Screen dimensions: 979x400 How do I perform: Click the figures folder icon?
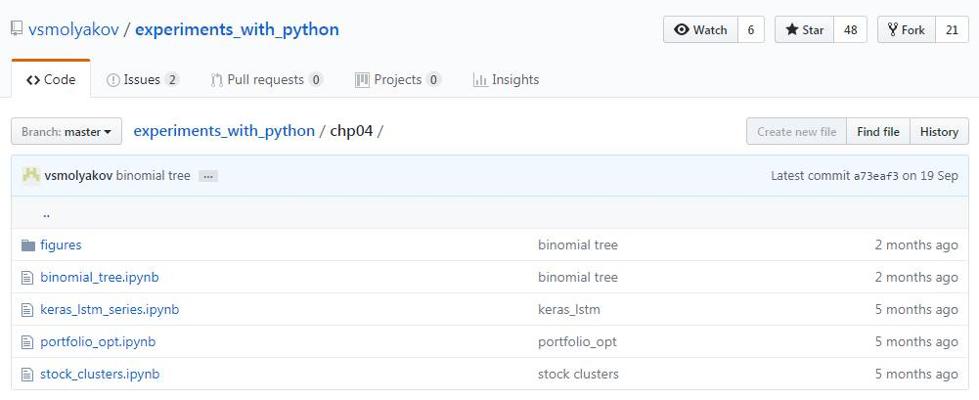(28, 245)
